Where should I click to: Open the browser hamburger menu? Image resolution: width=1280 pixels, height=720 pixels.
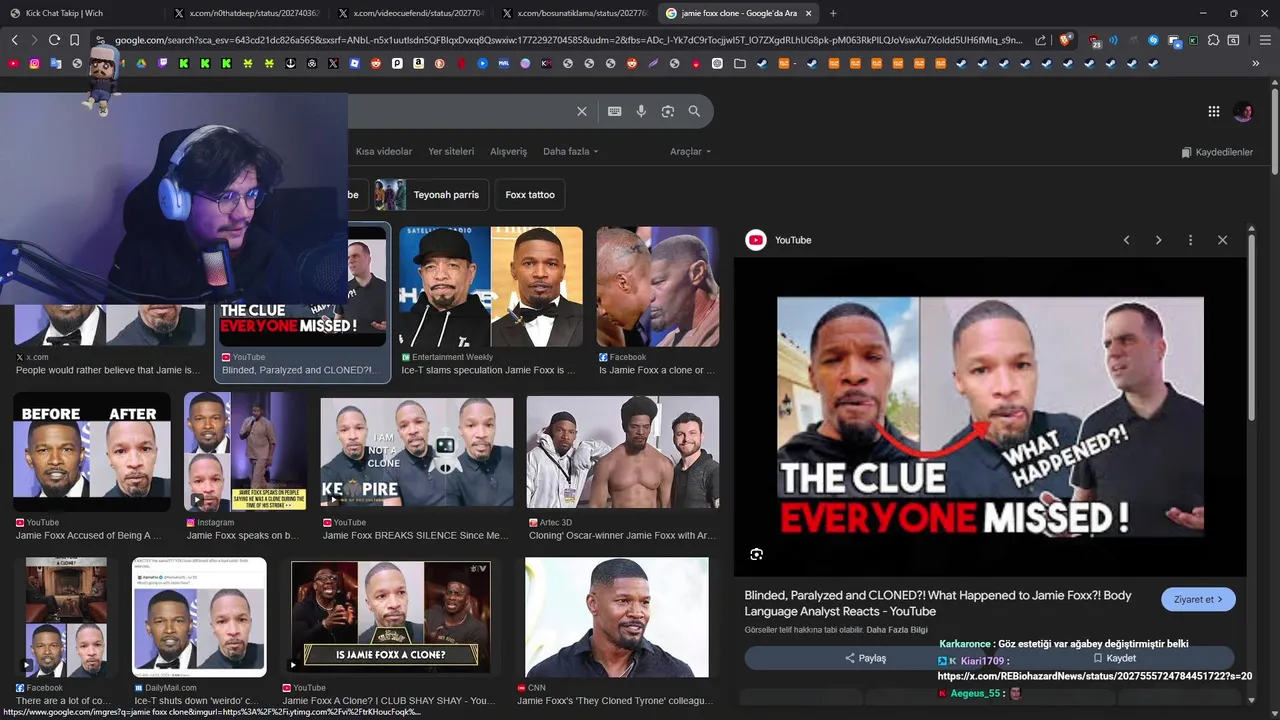pos(1263,40)
